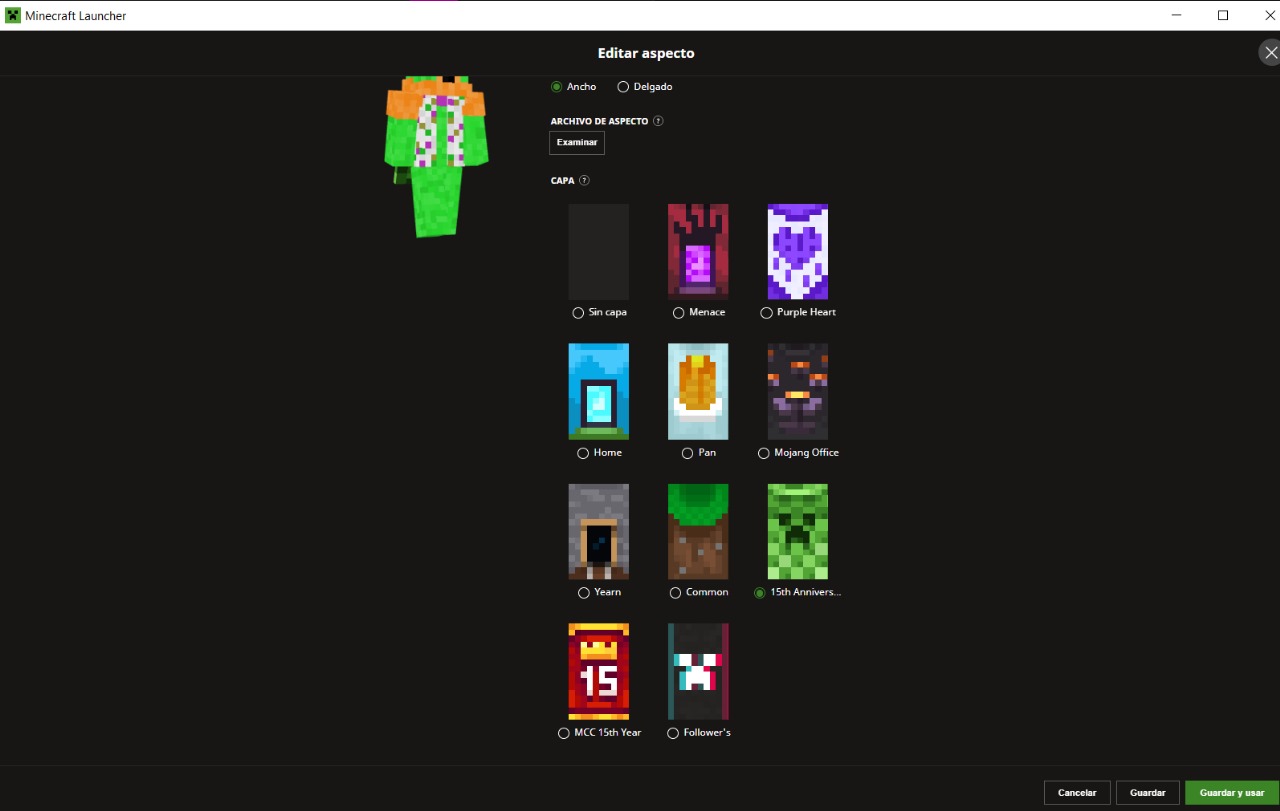
Task: Click the Menace cape label
Action: [707, 313]
